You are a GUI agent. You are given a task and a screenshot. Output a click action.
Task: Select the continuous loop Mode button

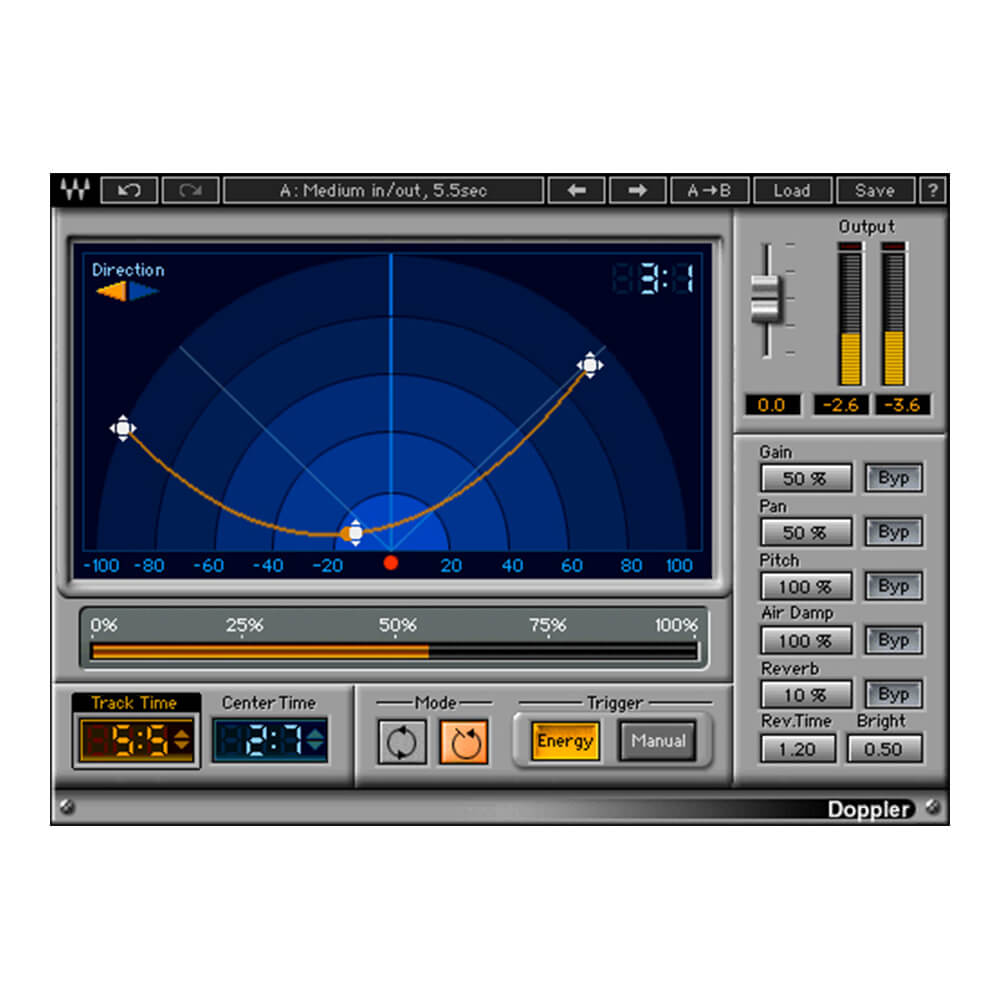[402, 742]
